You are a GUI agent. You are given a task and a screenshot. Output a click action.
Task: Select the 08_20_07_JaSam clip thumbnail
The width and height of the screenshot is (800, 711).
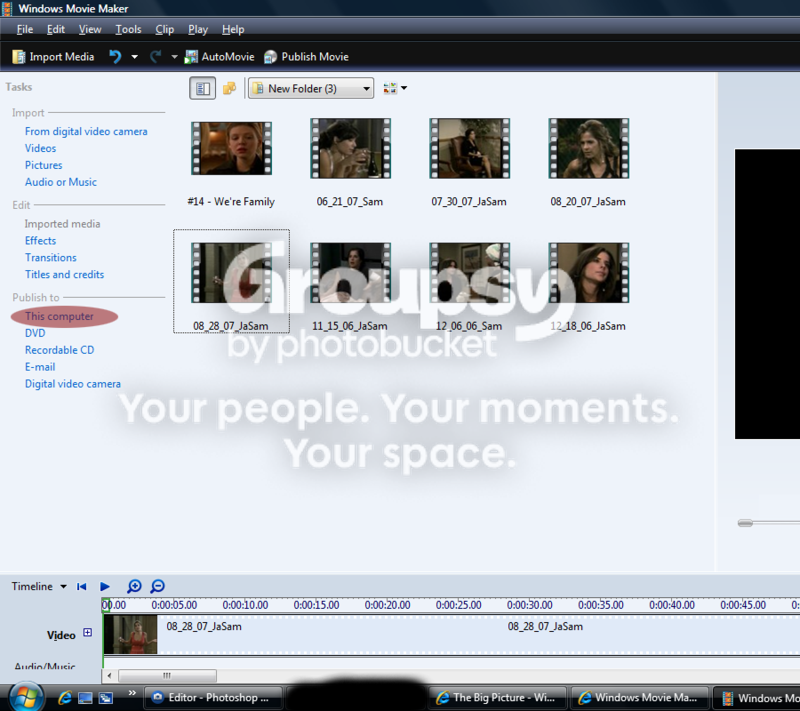(x=589, y=148)
